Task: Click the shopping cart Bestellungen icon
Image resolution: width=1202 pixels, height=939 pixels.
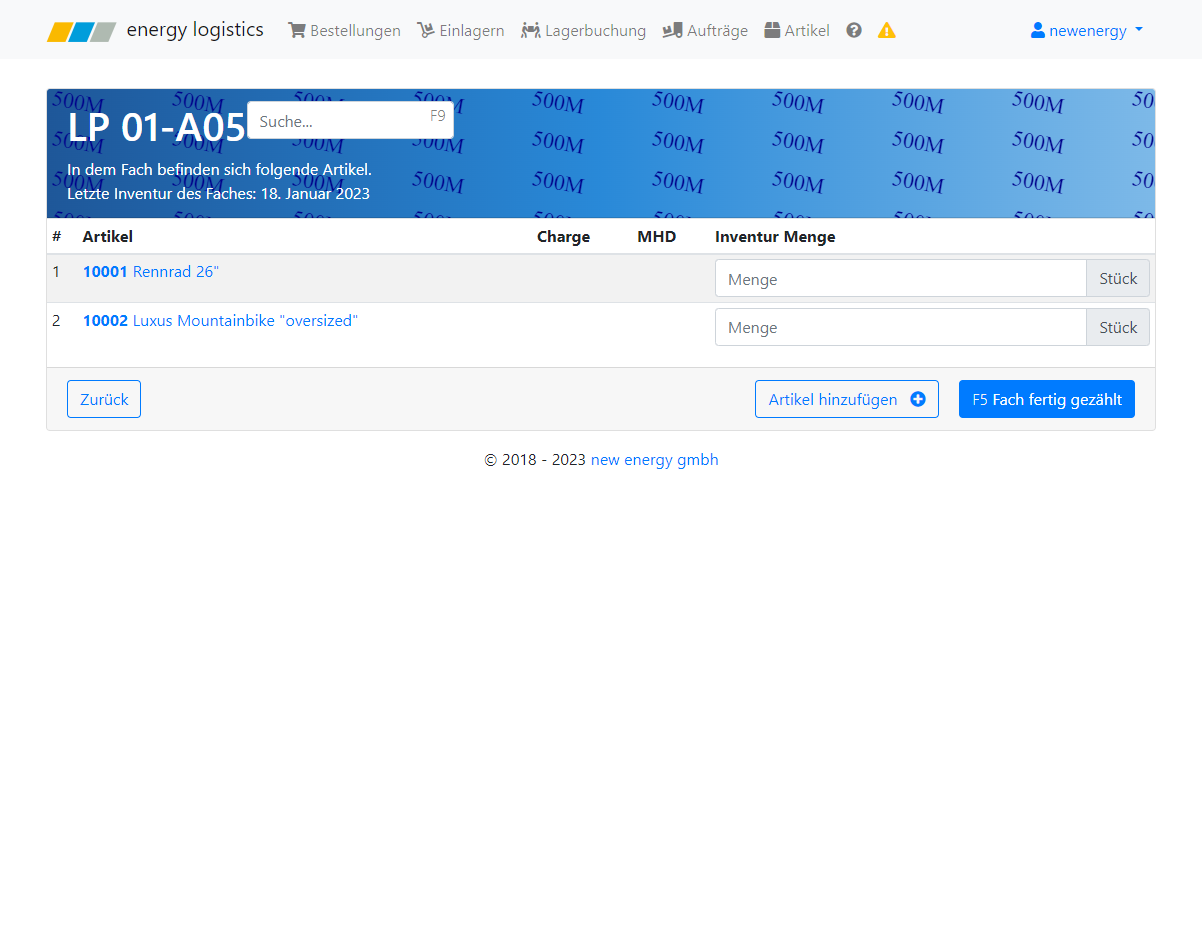Action: tap(297, 30)
